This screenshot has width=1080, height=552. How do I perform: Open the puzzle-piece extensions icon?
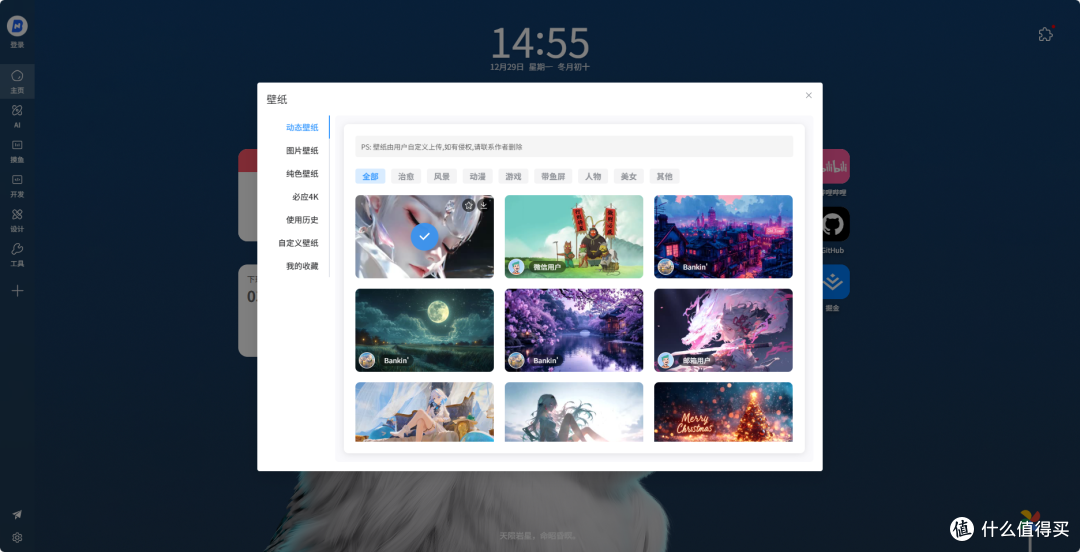tap(1046, 34)
